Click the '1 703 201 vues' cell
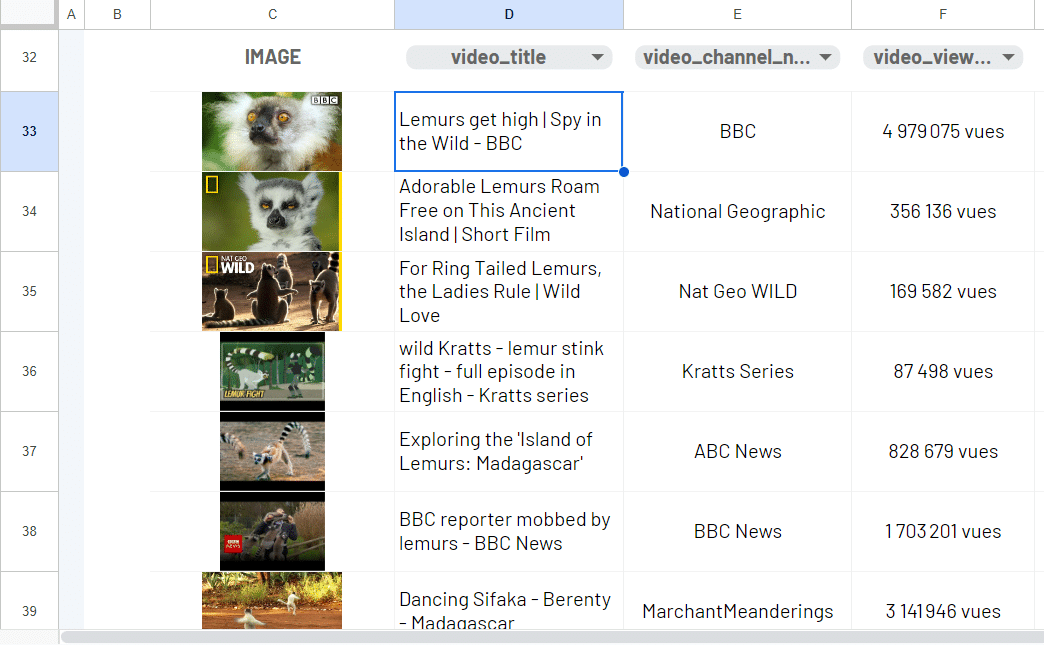 tap(942, 531)
